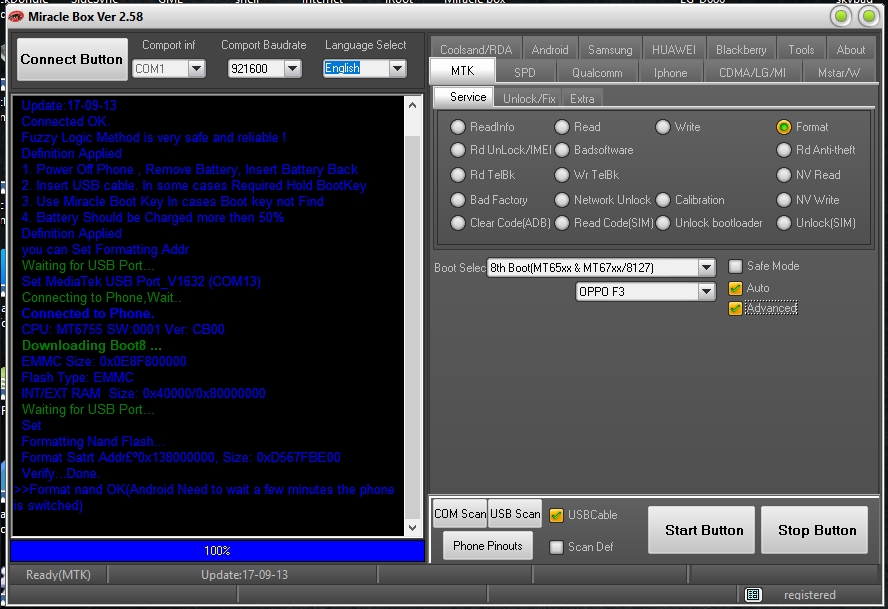Select the MTK tab
The width and height of the screenshot is (888, 609).
462,71
